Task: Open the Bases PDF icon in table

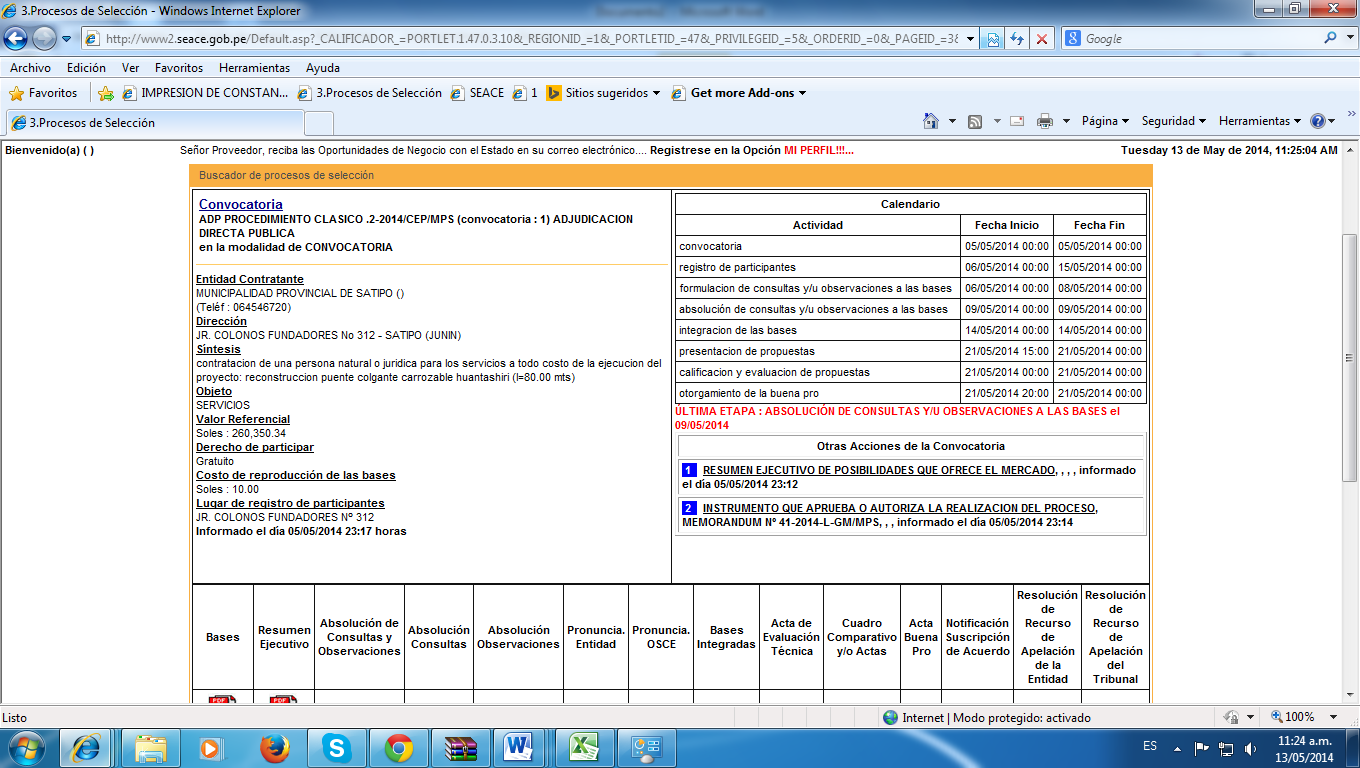Action: click(222, 699)
